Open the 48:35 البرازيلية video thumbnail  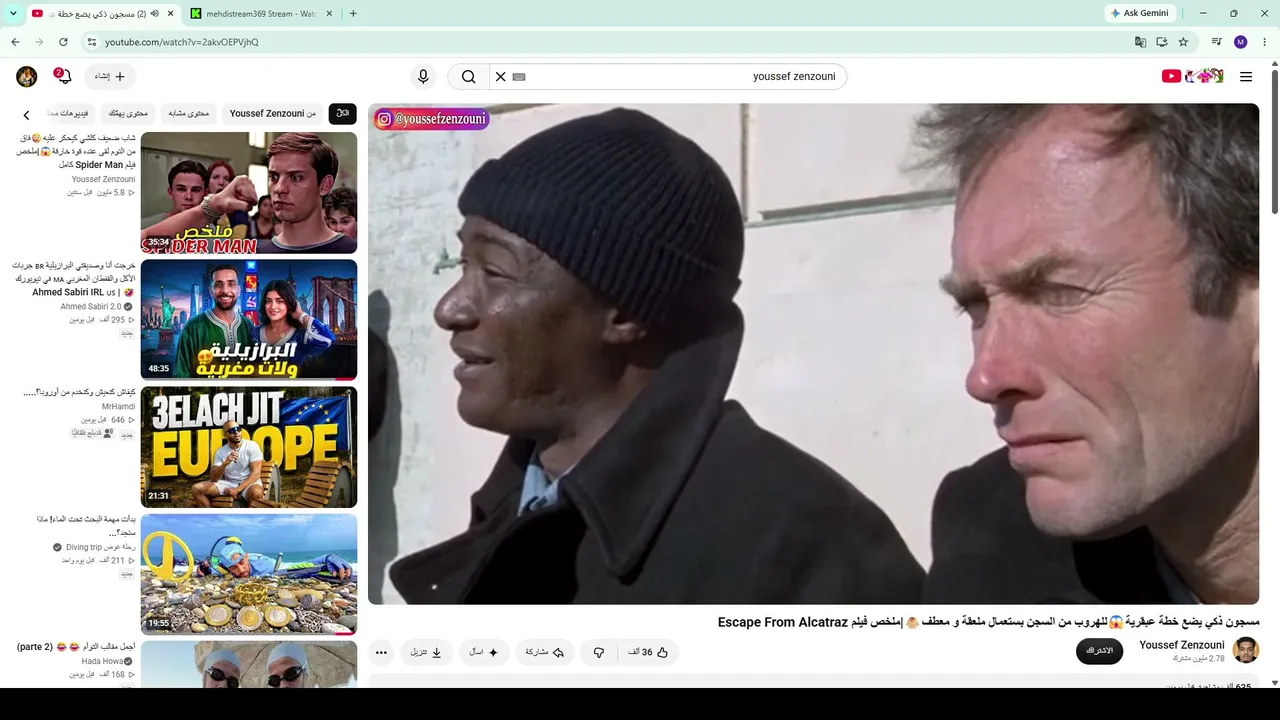coord(249,320)
